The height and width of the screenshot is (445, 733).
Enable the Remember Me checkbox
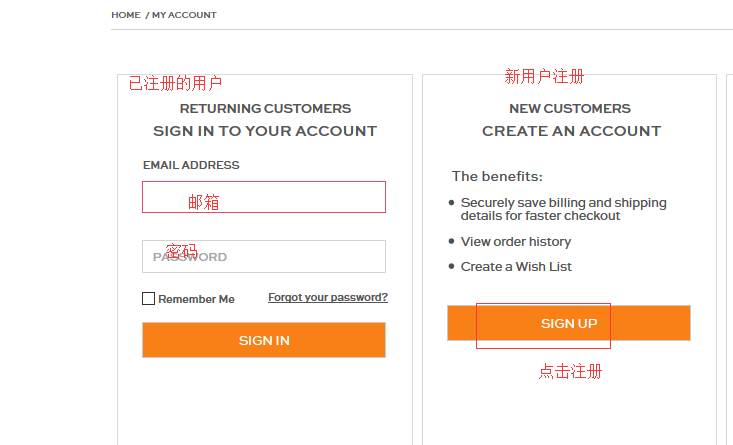149,298
